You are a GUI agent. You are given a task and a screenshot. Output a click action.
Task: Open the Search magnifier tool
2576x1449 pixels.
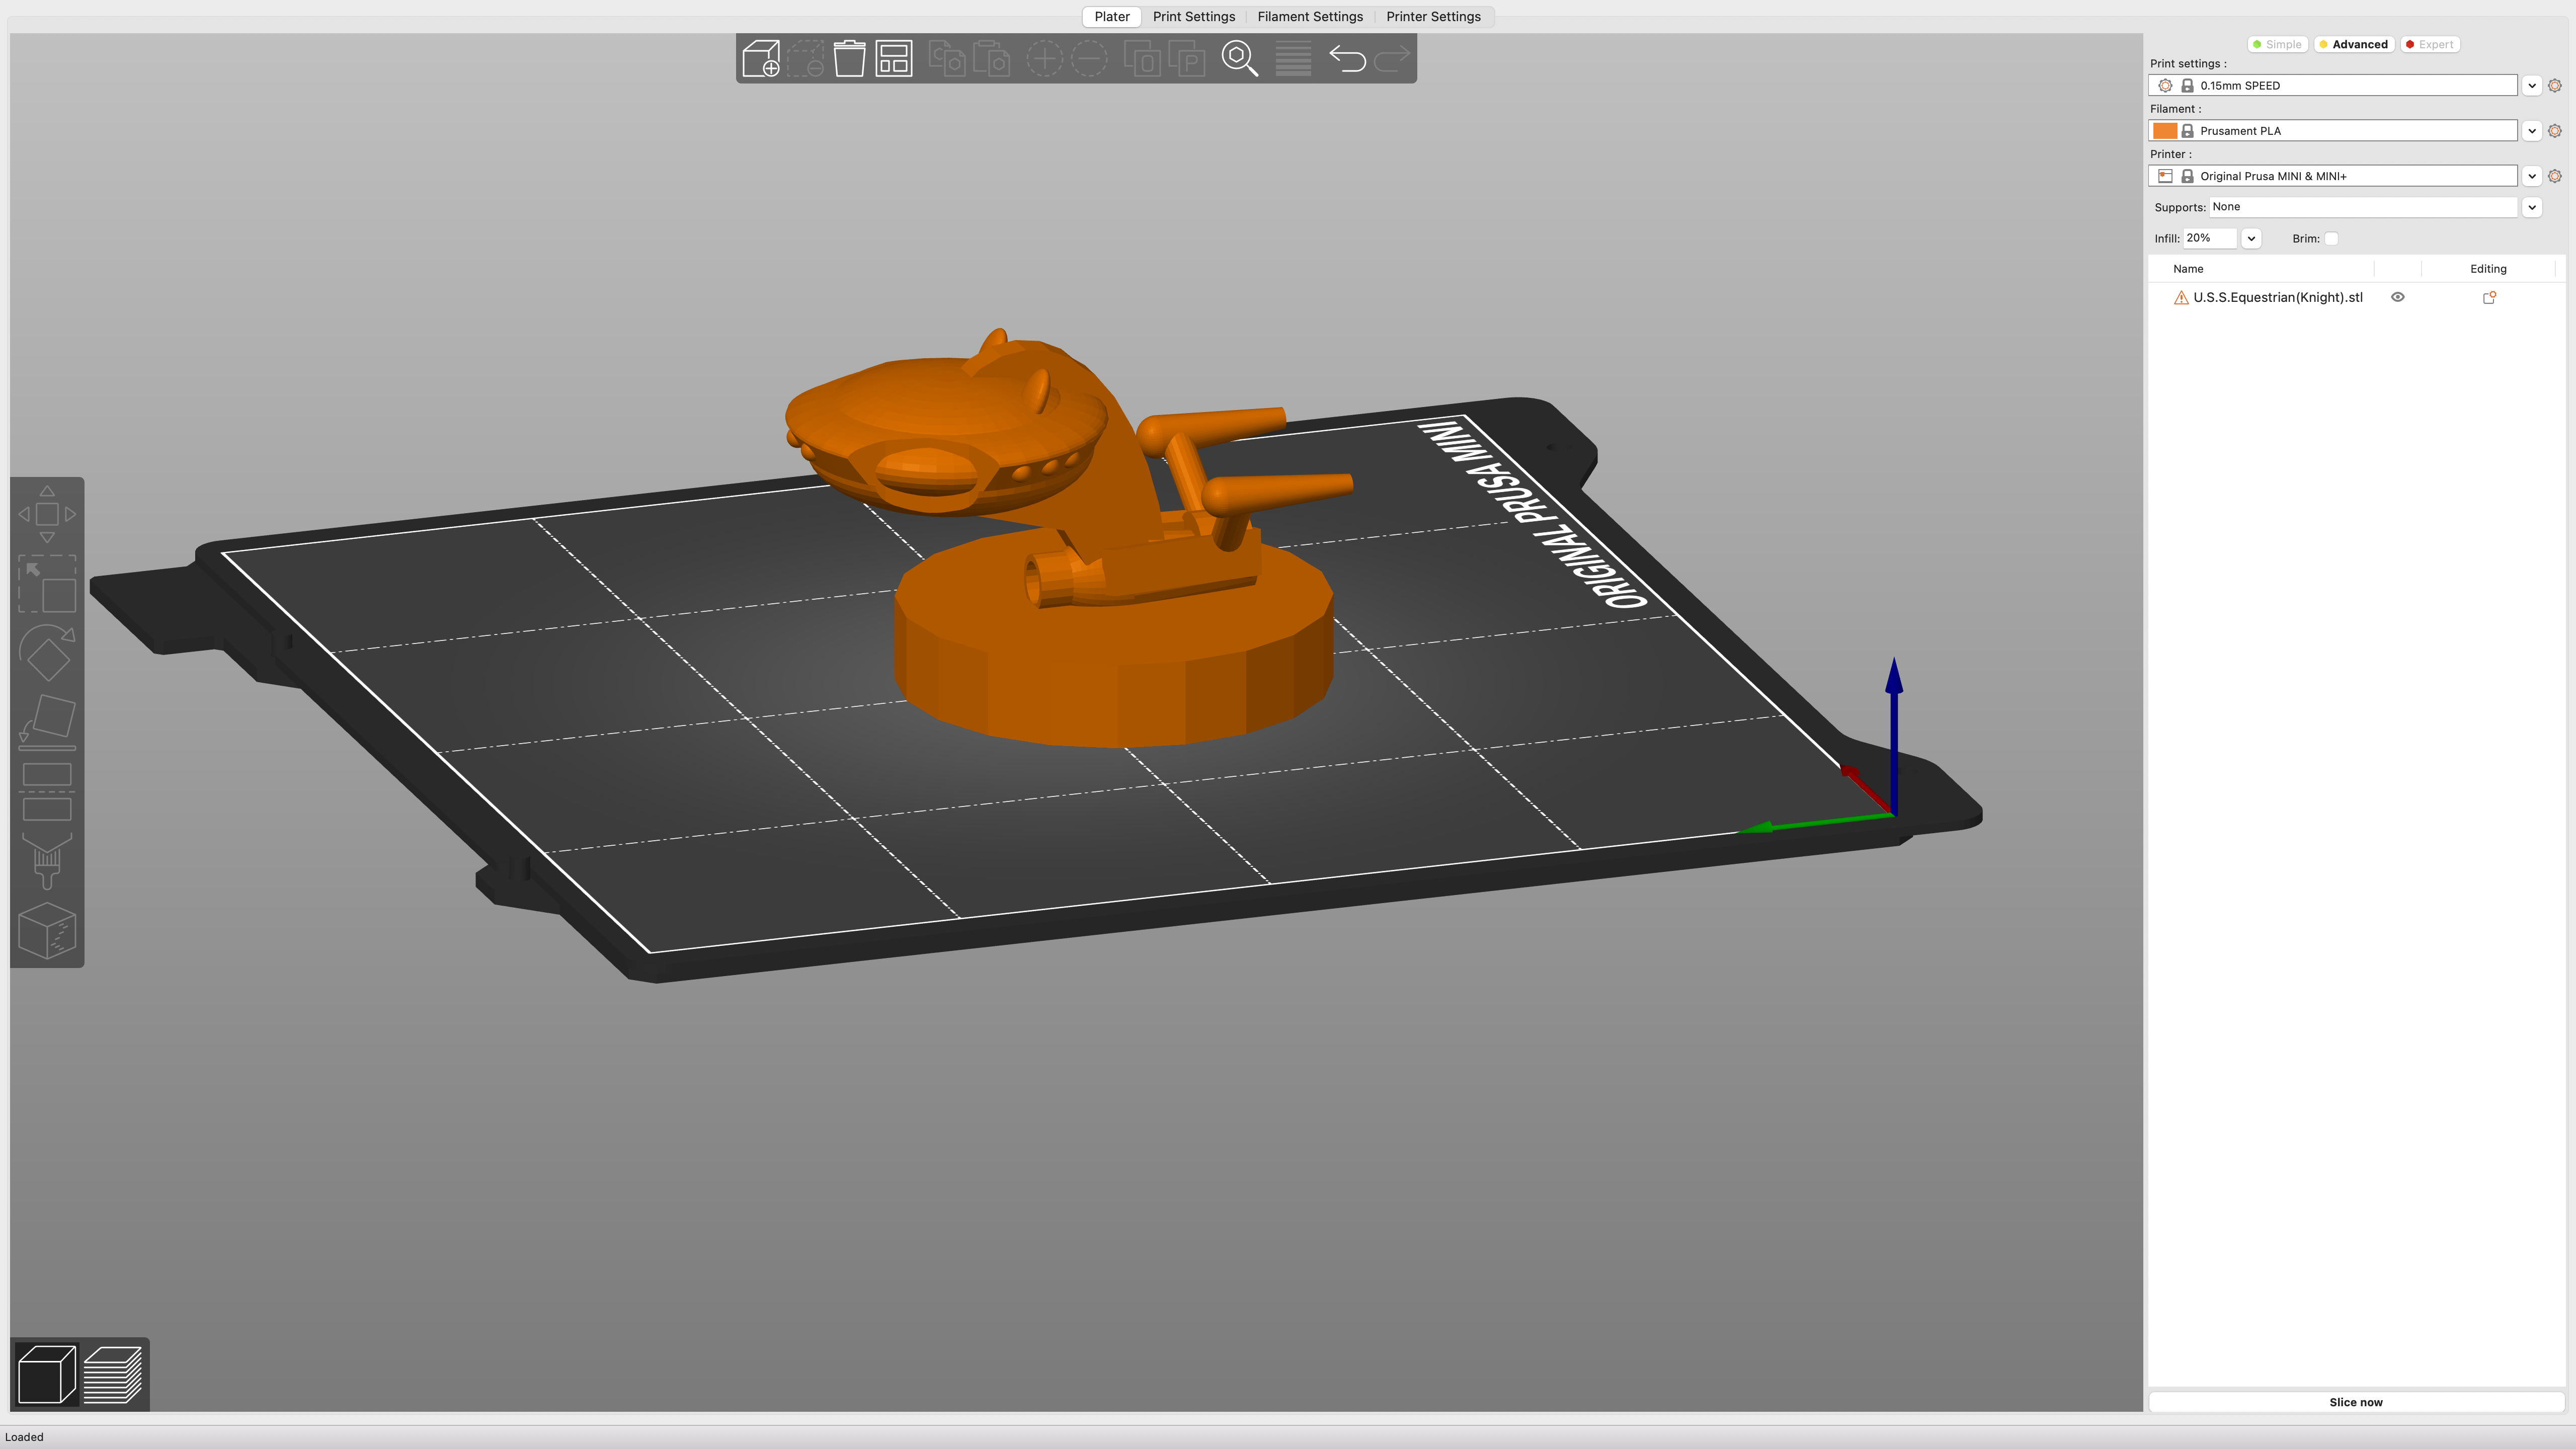pos(1240,58)
